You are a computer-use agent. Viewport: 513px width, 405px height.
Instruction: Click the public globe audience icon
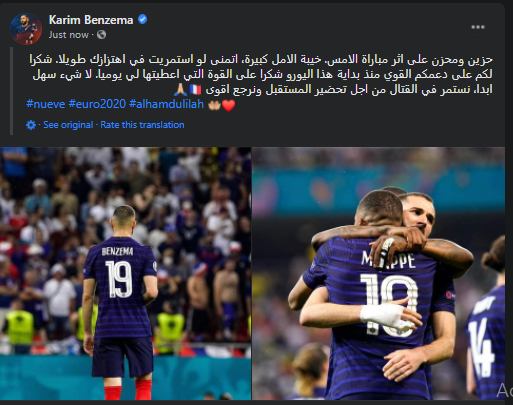coord(101,35)
